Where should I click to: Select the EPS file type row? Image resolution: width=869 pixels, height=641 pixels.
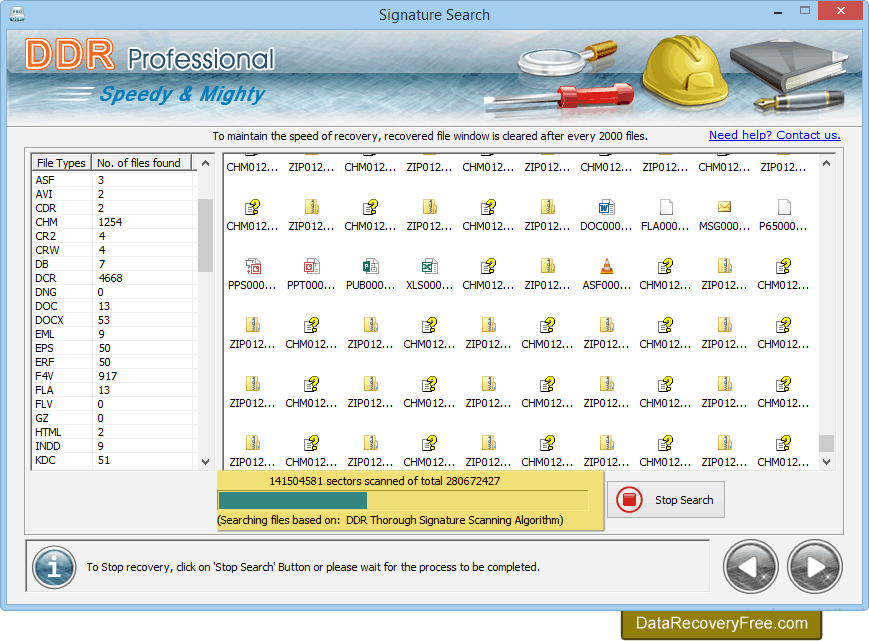click(114, 348)
